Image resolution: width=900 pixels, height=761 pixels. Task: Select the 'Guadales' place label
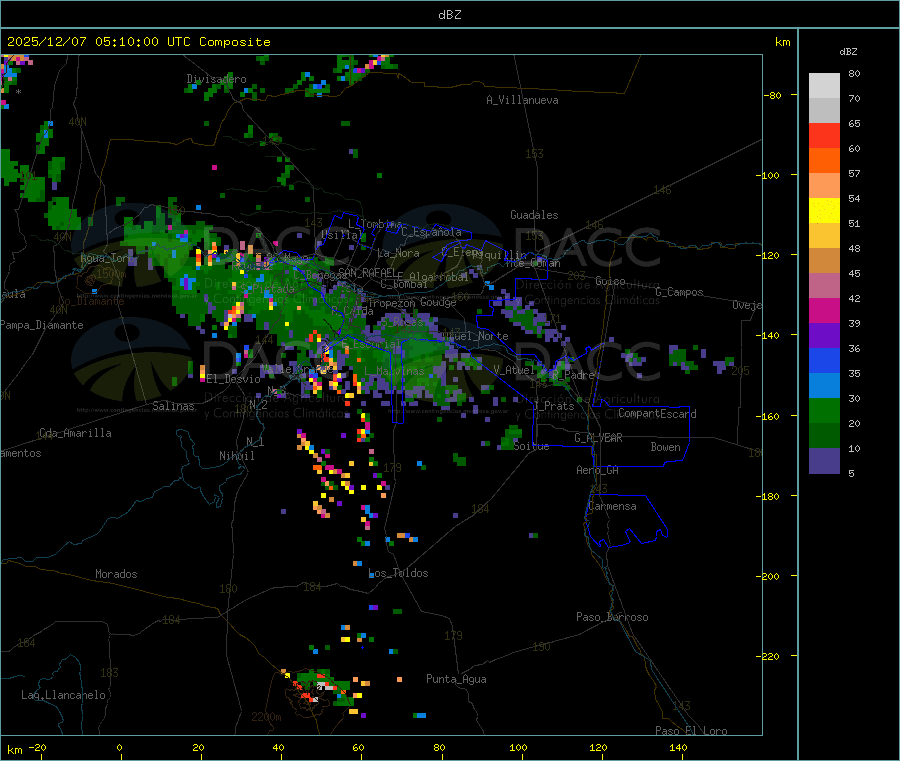(534, 215)
